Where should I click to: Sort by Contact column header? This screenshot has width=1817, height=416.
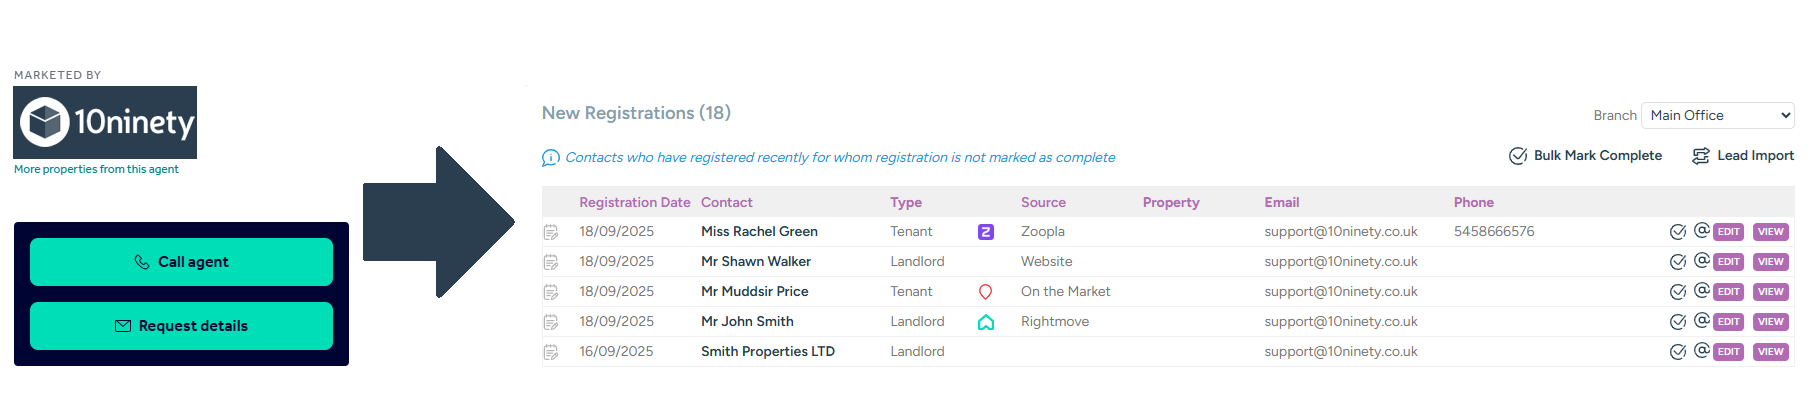(726, 202)
